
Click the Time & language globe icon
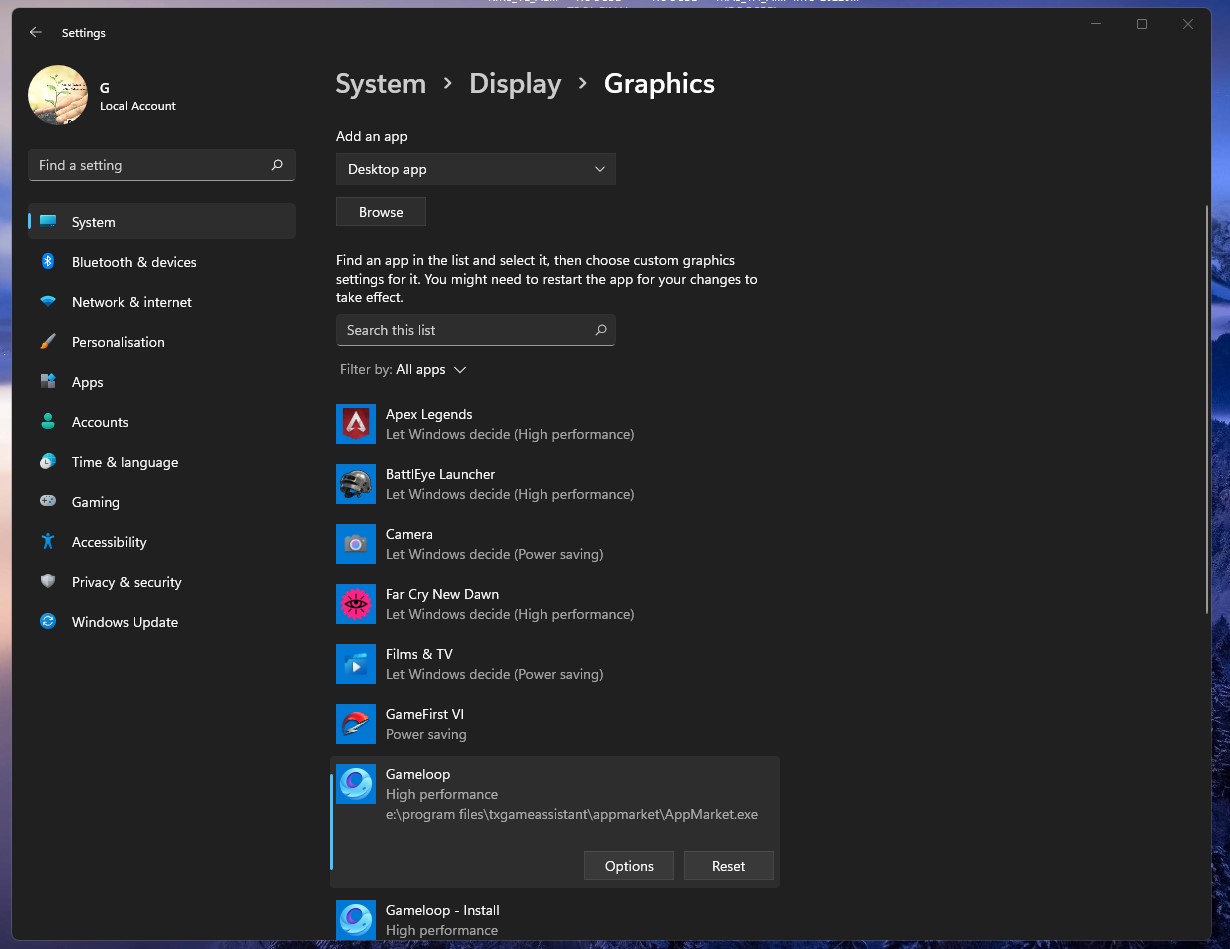(48, 461)
